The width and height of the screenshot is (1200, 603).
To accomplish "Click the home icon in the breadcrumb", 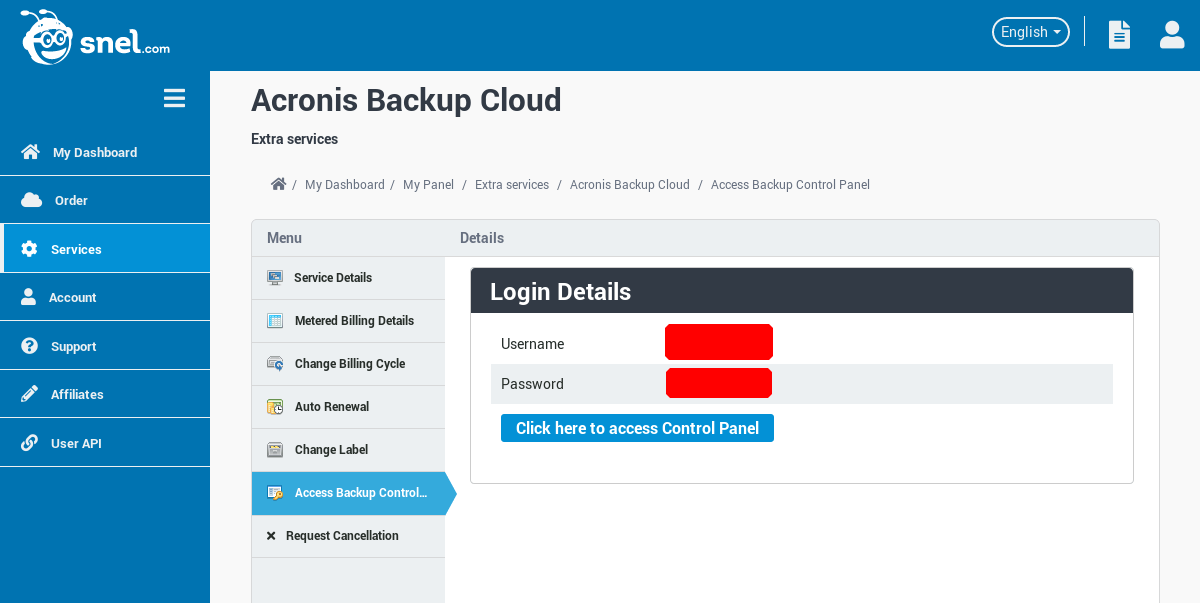I will coord(278,183).
